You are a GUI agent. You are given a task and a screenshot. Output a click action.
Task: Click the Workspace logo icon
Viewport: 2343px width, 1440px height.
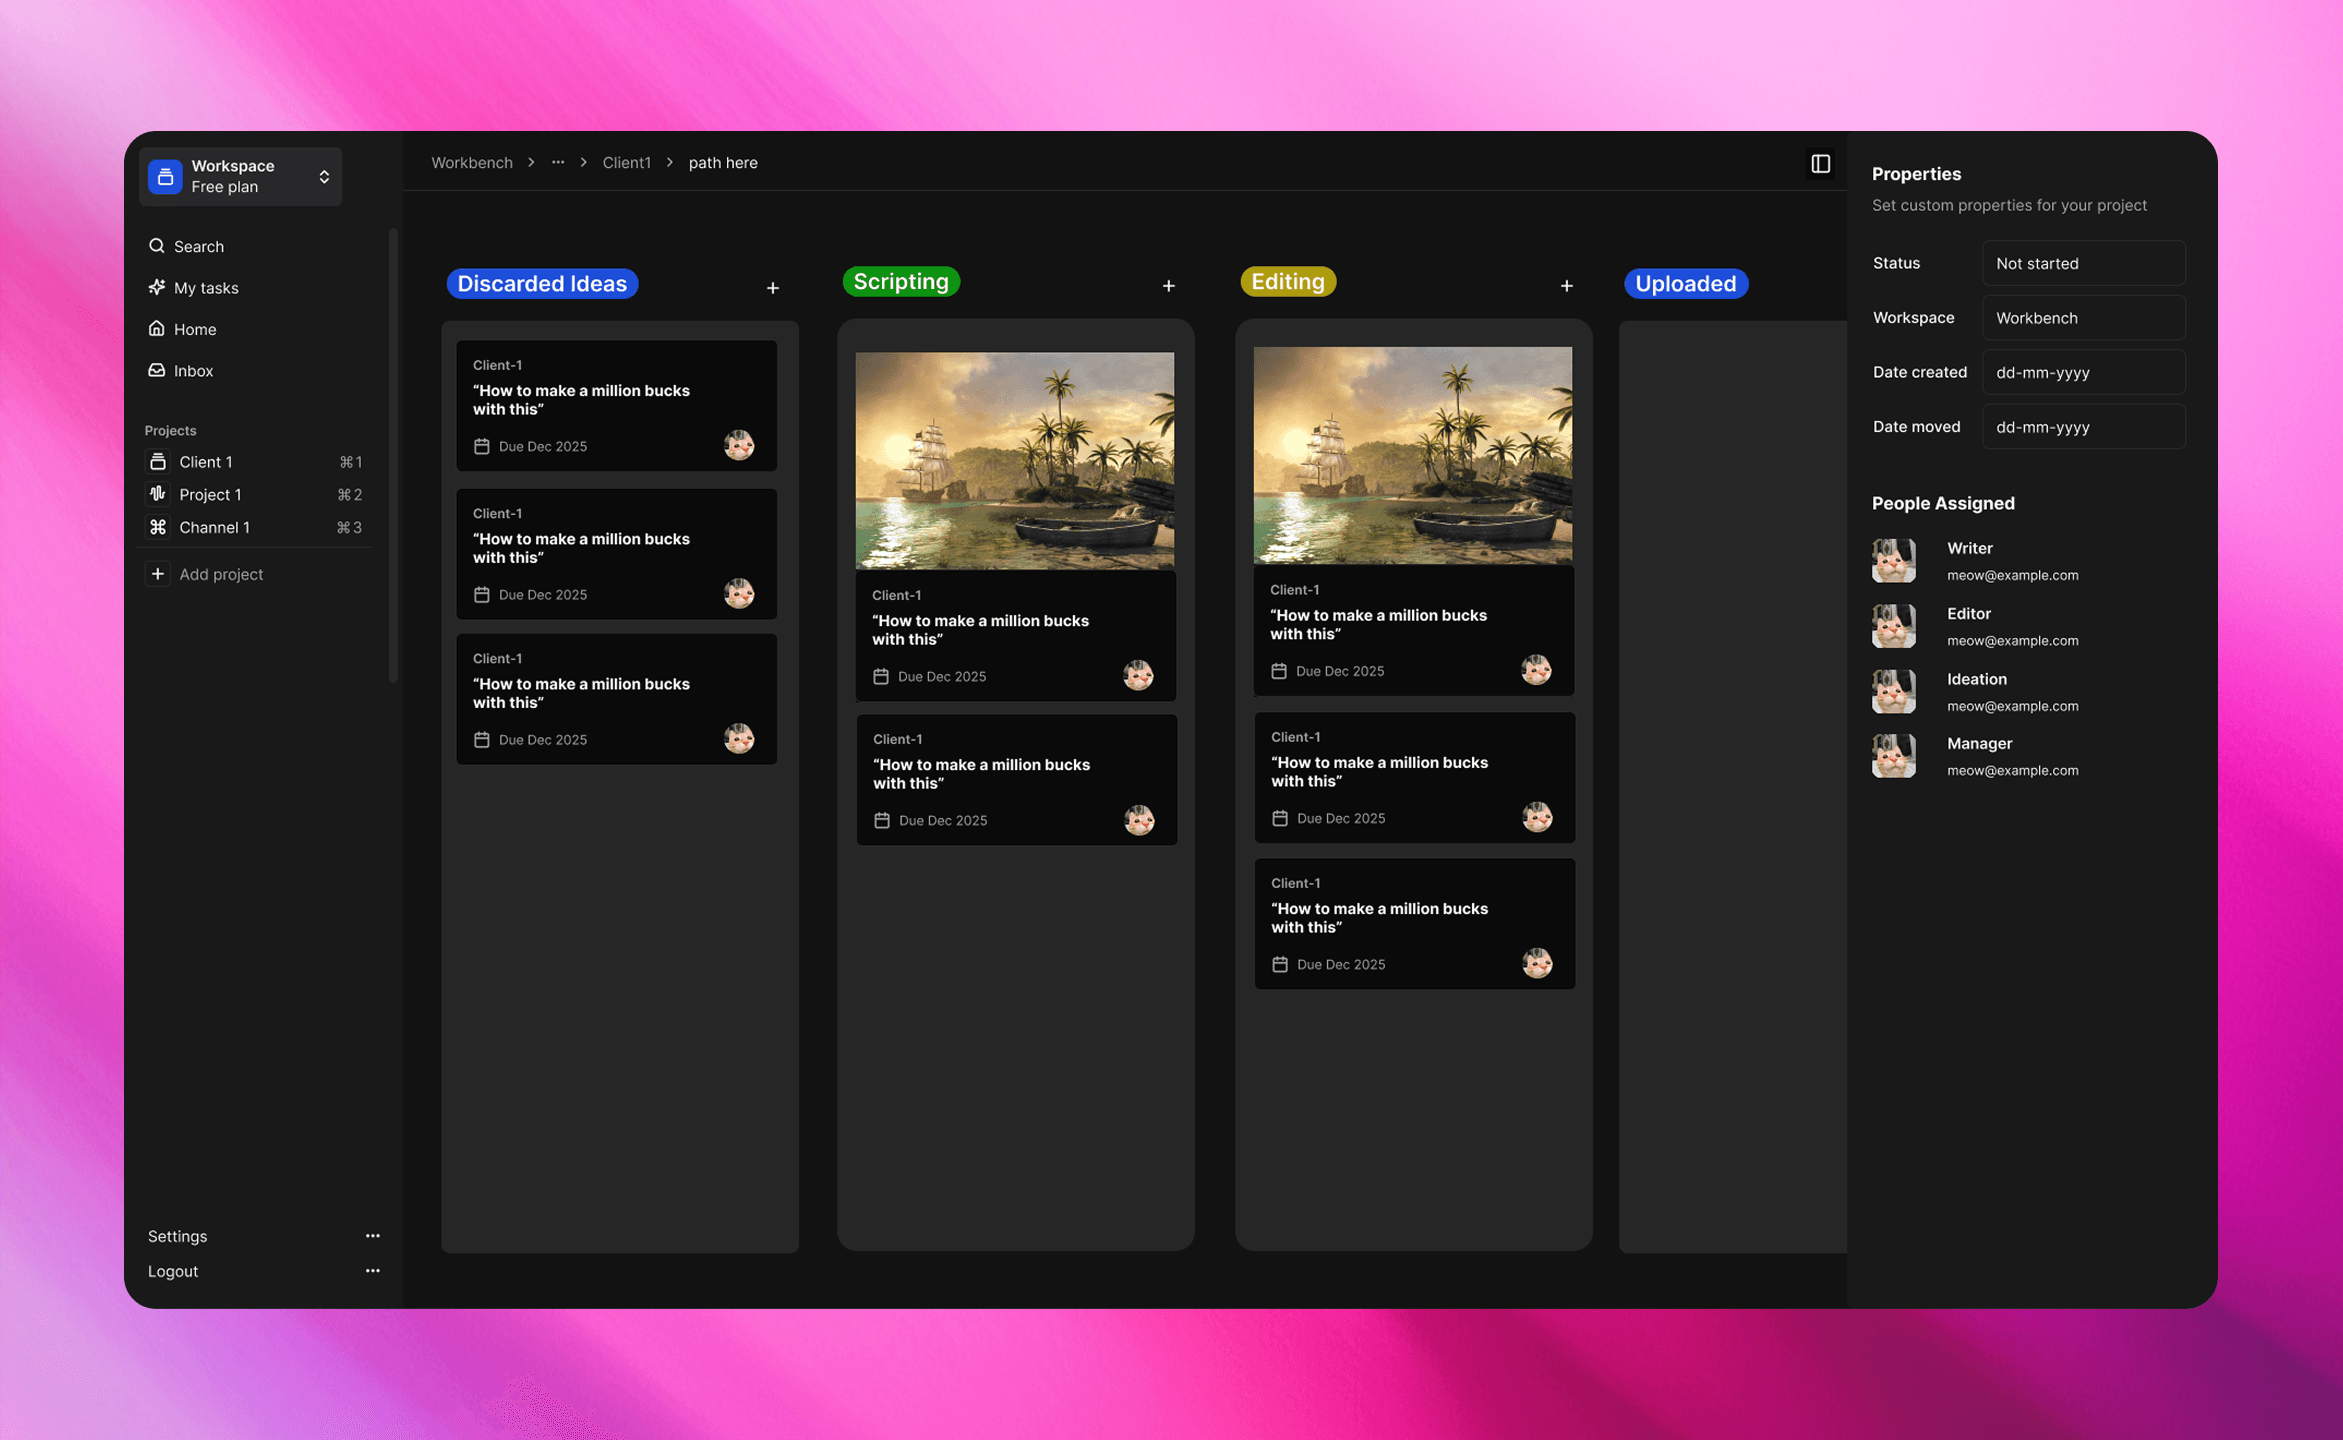[x=165, y=177]
